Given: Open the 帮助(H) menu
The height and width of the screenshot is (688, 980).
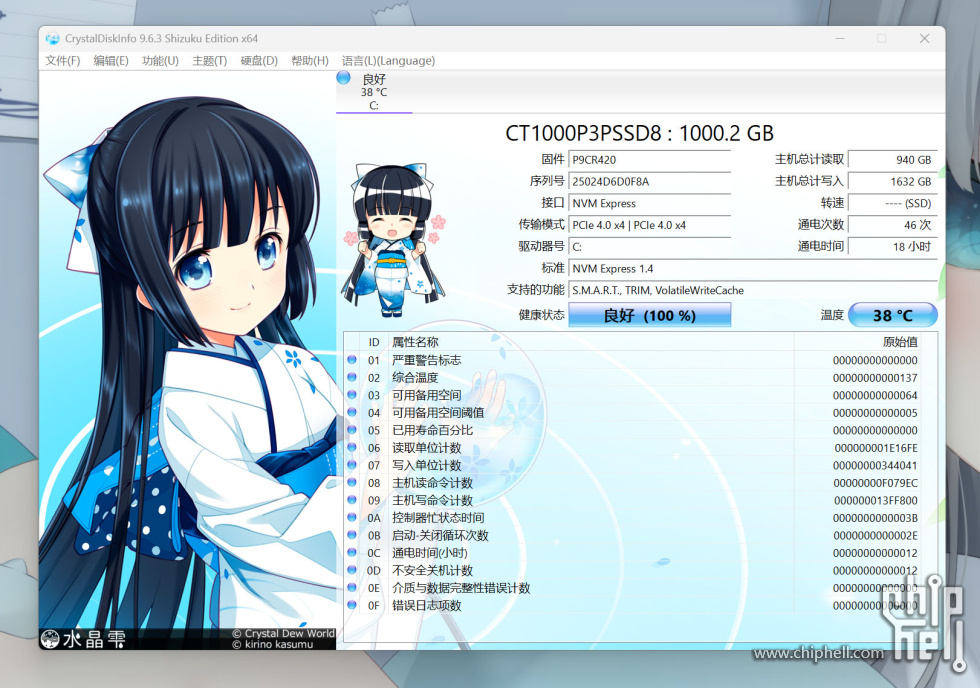Looking at the screenshot, I should click(309, 61).
